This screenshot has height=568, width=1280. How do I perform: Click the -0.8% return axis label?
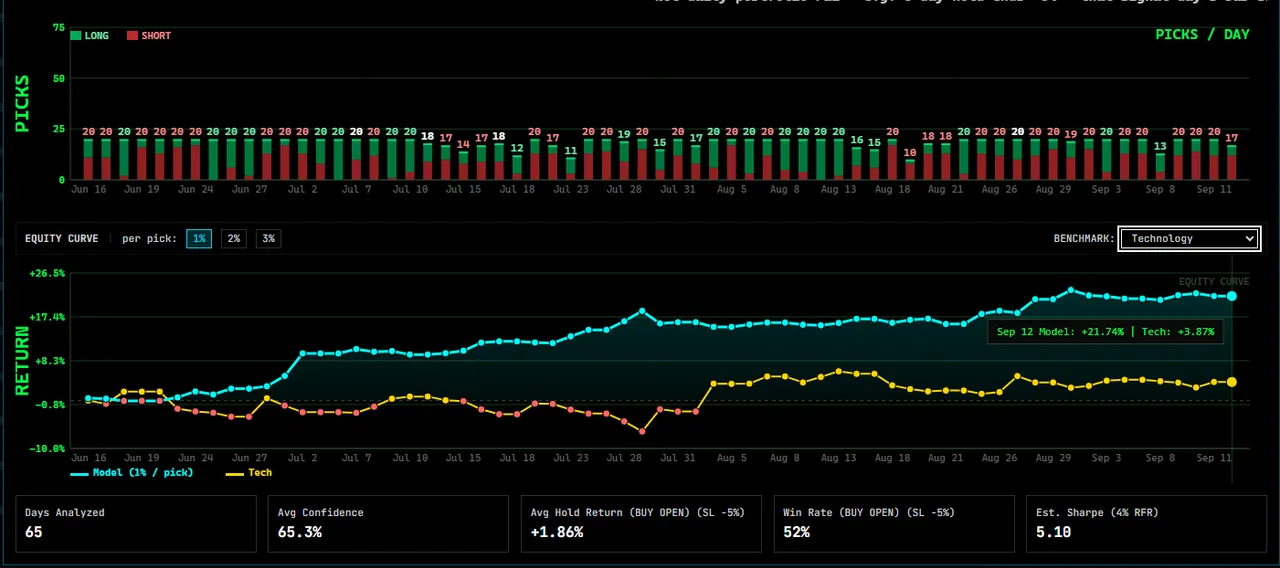(x=50, y=404)
